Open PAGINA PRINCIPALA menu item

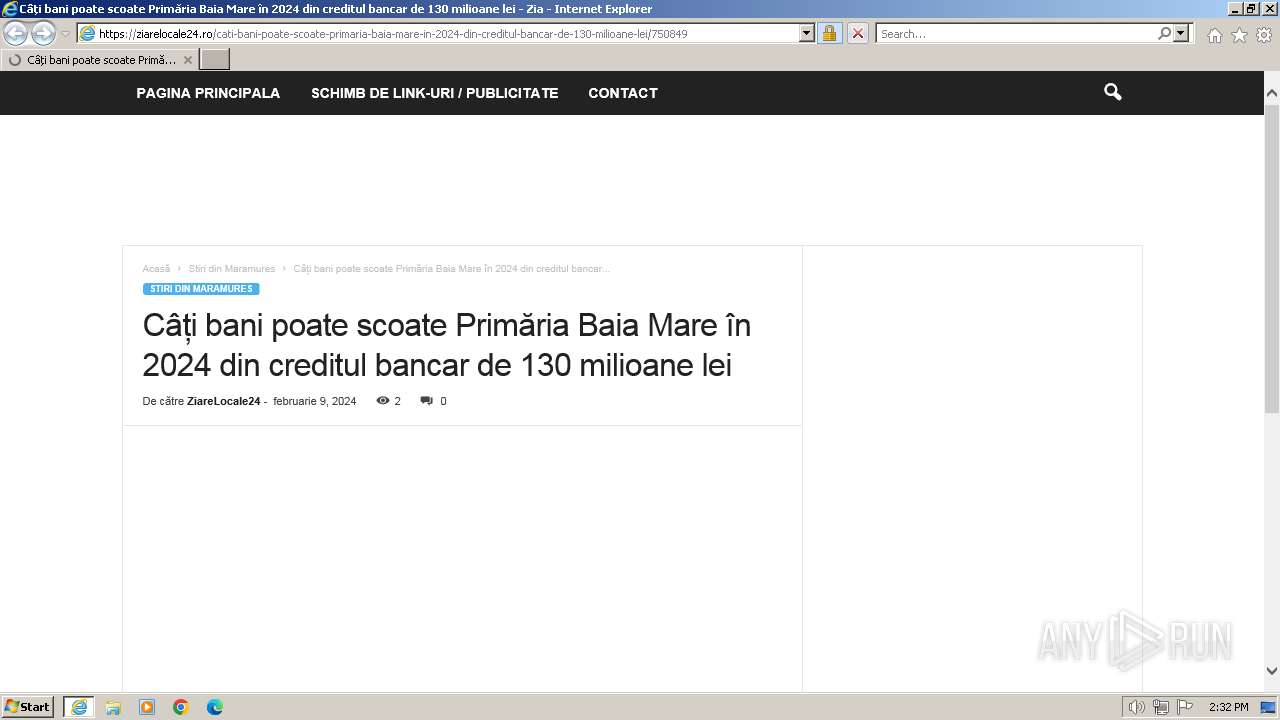pyautogui.click(x=208, y=93)
